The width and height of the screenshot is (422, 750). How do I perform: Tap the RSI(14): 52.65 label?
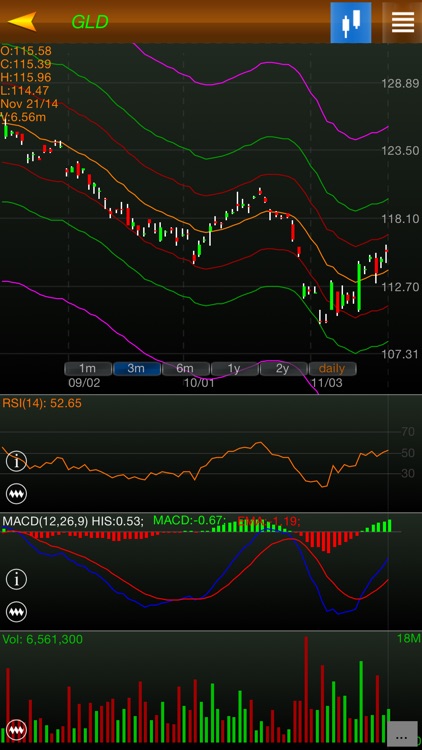point(42,403)
